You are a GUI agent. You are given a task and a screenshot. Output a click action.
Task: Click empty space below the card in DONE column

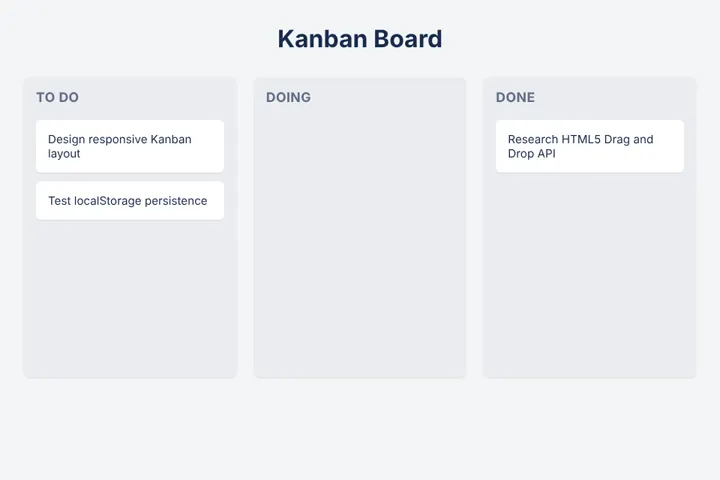tap(590, 276)
